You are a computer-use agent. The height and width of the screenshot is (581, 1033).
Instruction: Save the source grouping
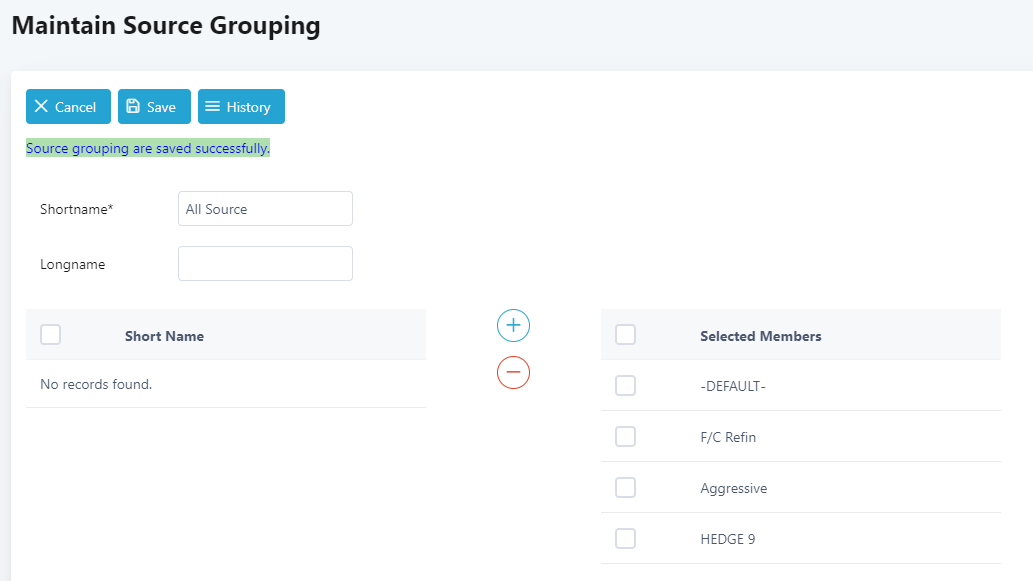(154, 107)
